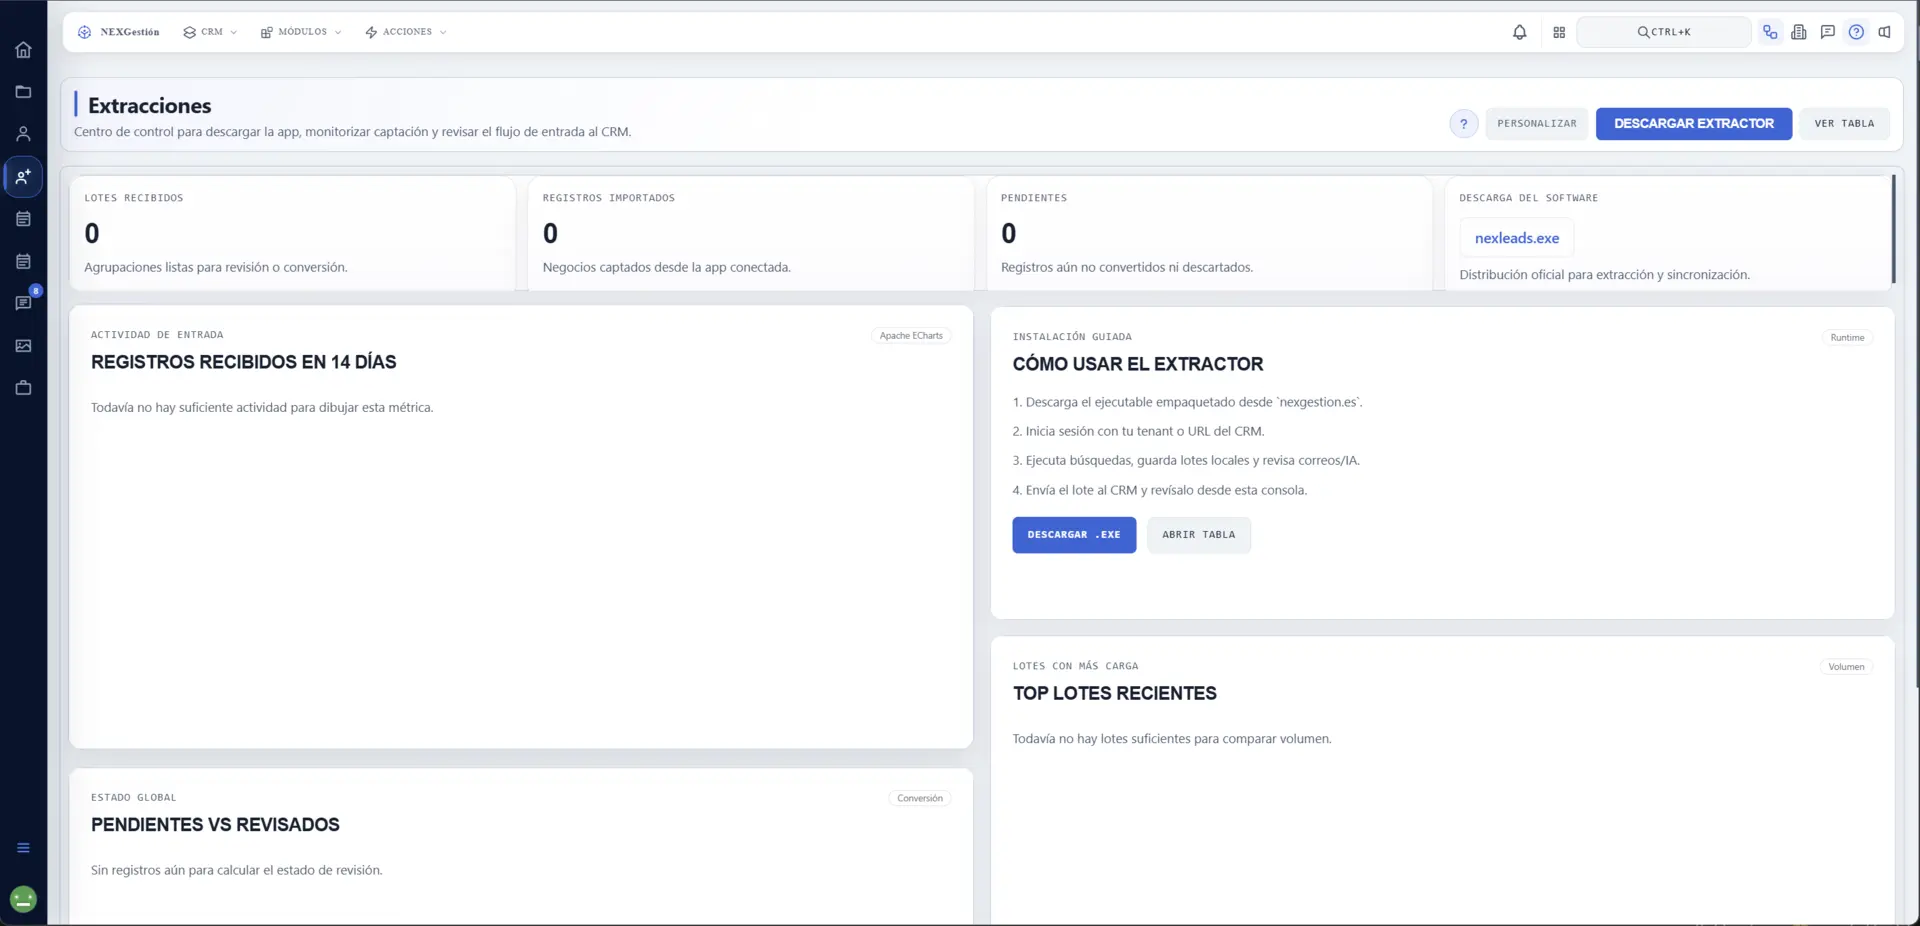Open sidebar messages icon with 8 badge
The height and width of the screenshot is (926, 1920).
[23, 303]
